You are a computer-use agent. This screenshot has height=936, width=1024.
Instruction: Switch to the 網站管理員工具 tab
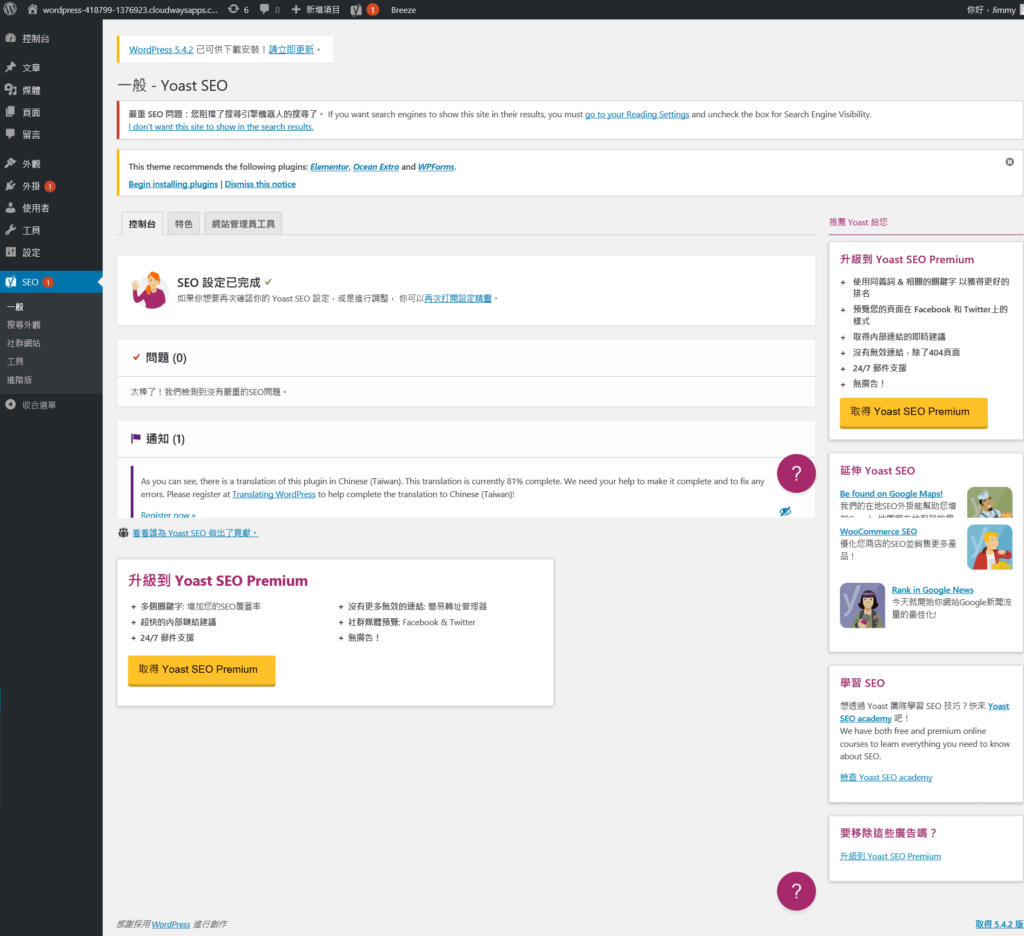243,224
